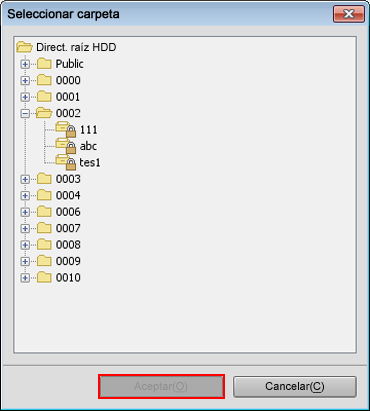Expand the 0008 folder node
Viewport: 370px width, 411px height.
tap(25, 245)
